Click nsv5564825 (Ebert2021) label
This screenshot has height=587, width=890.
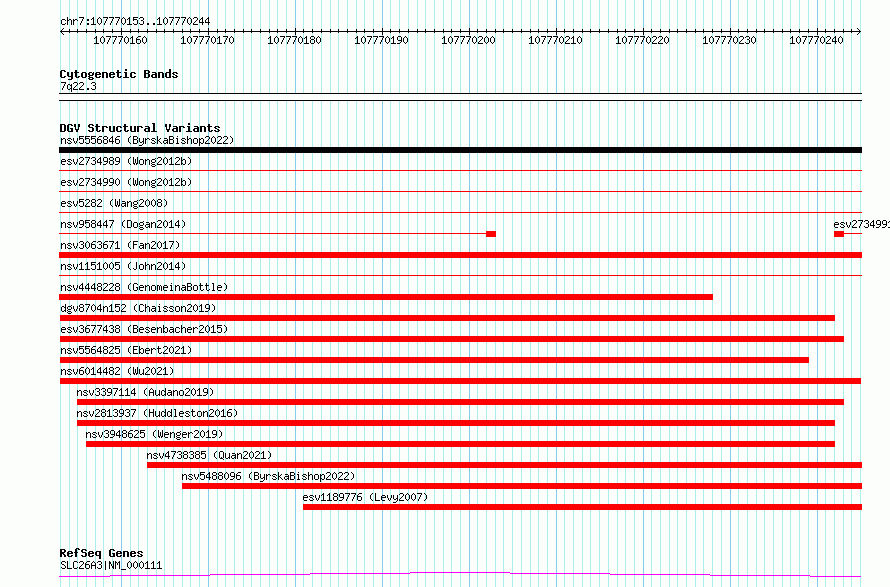[x=126, y=350]
